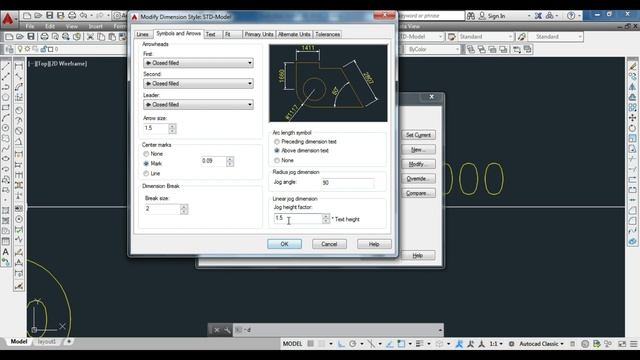
Task: Click the Open folder icon in quick access toolbar
Action: (x=38, y=16)
